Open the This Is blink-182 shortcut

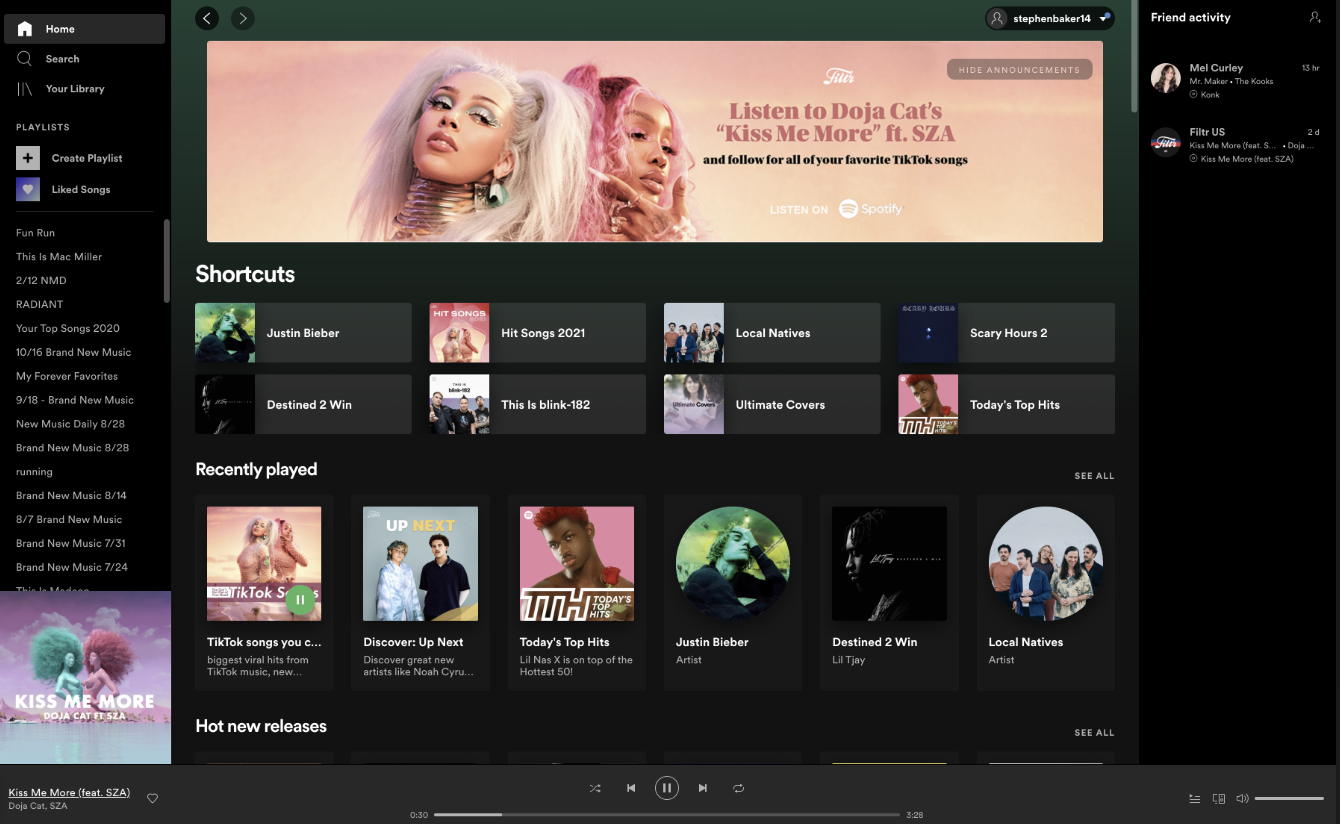tap(537, 404)
